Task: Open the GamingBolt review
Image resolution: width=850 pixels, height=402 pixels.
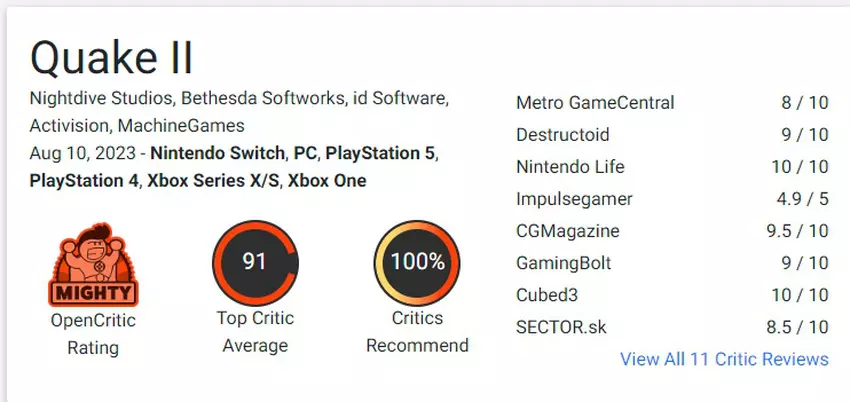Action: [x=565, y=263]
